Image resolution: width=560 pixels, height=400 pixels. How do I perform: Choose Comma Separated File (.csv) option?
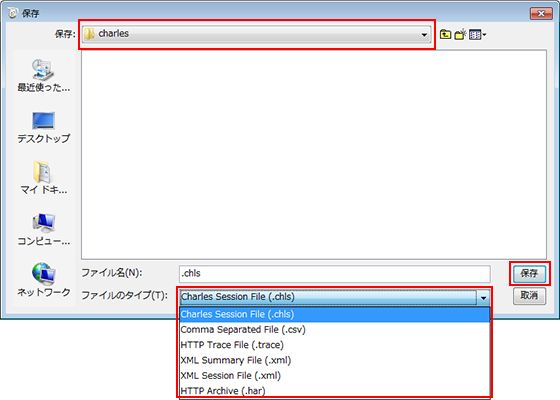coord(335,330)
